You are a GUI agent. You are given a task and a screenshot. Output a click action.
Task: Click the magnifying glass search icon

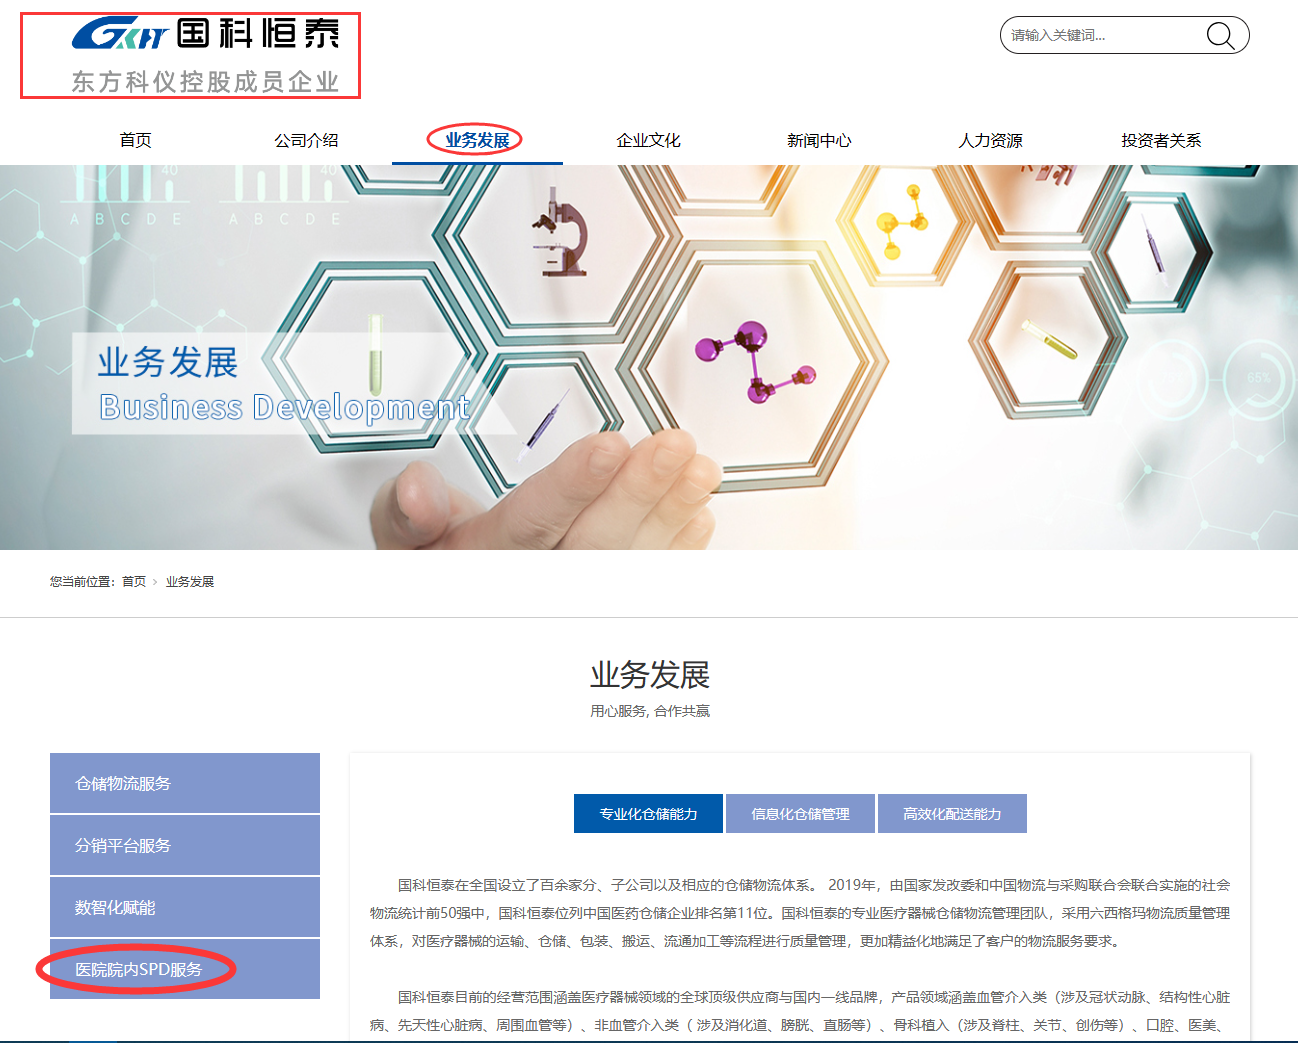[x=1220, y=35]
